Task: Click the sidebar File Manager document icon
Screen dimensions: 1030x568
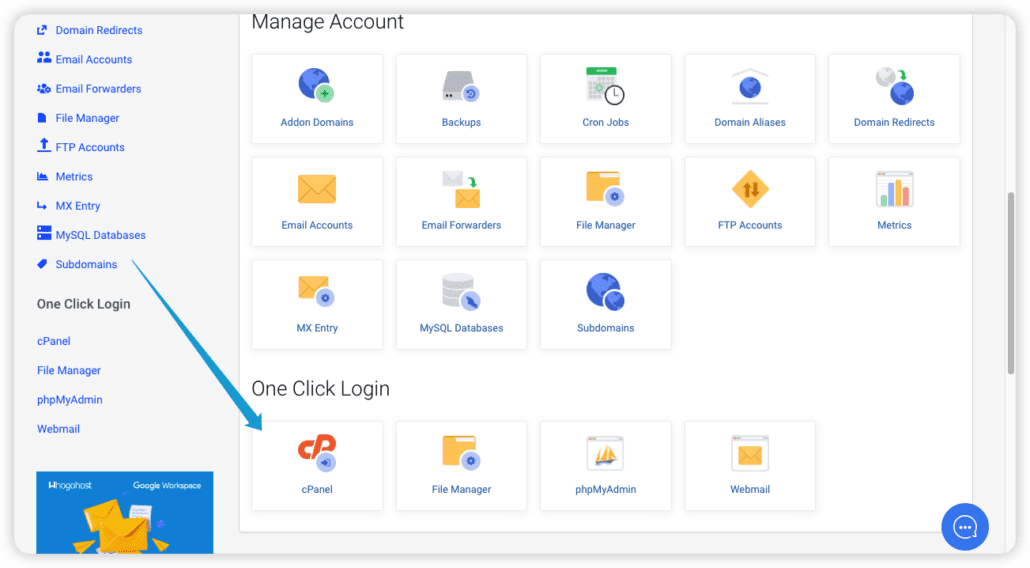Action: 42,118
